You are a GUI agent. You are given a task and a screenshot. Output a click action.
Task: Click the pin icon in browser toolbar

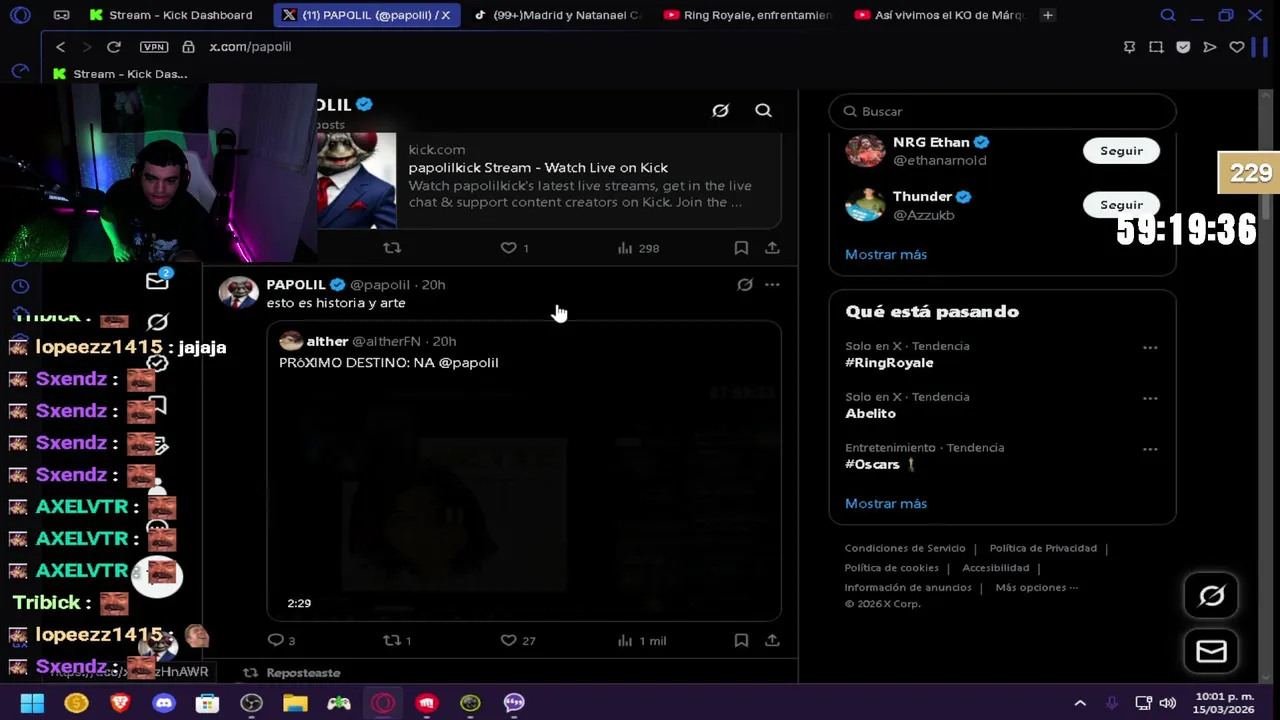click(x=1129, y=47)
